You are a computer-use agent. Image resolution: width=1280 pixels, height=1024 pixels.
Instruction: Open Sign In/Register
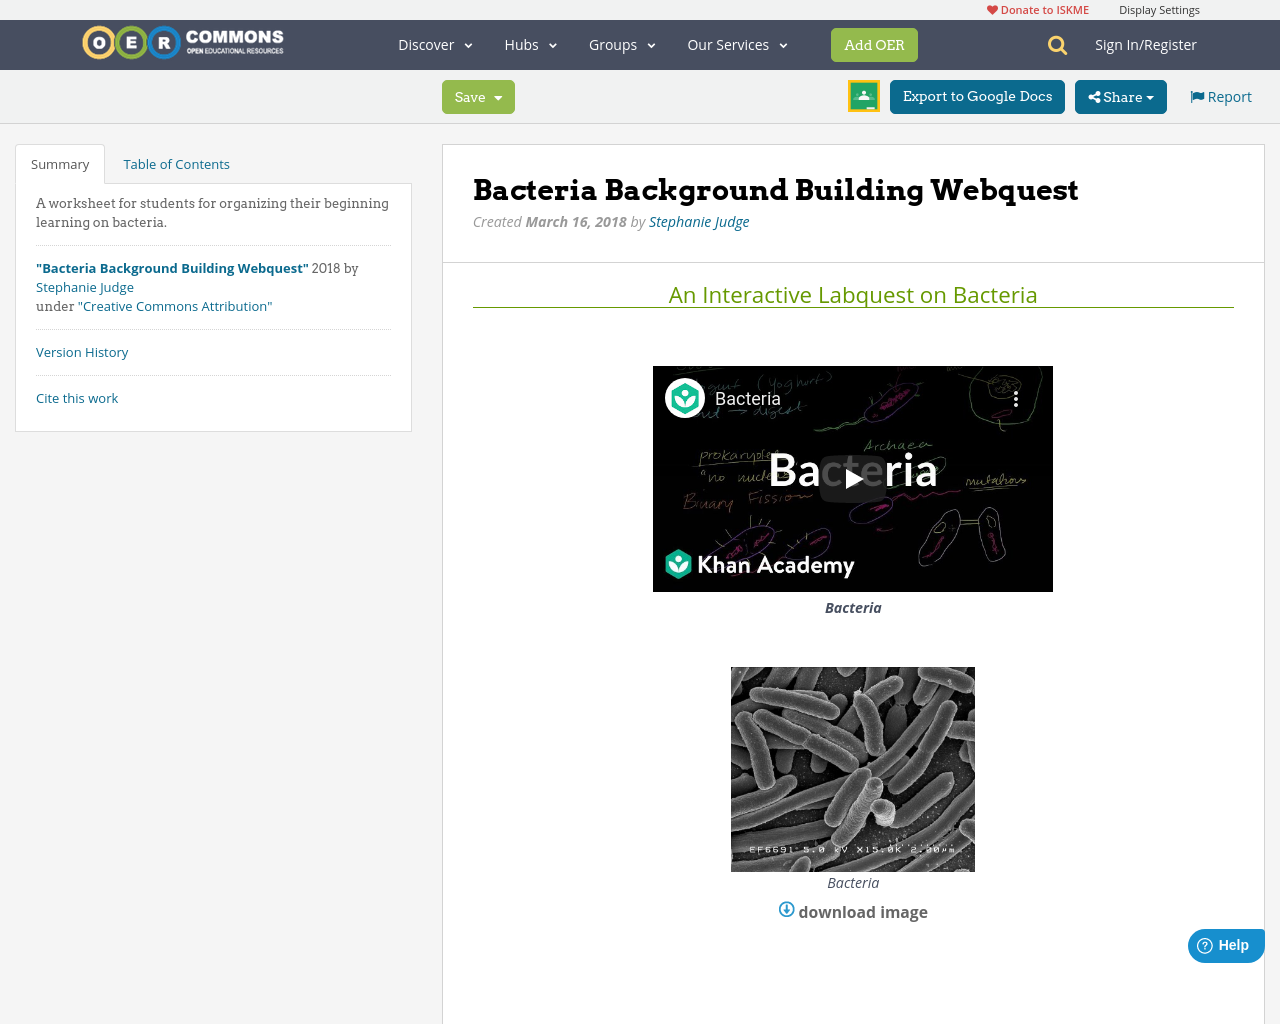1145,43
